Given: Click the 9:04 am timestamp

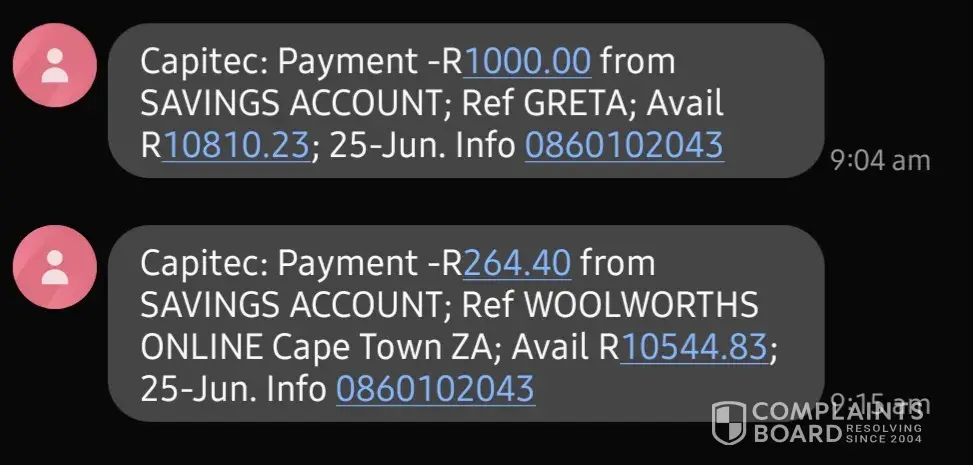Looking at the screenshot, I should click(x=880, y=160).
